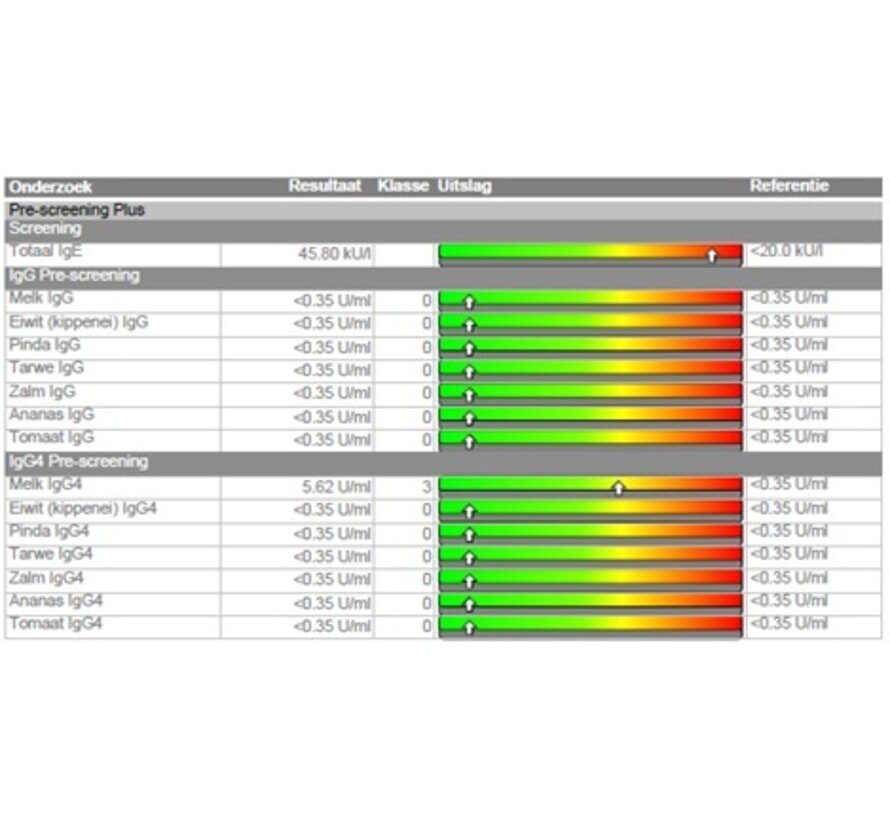Select the IgG Pre-screening section header
The width and height of the screenshot is (890, 820).
74,275
